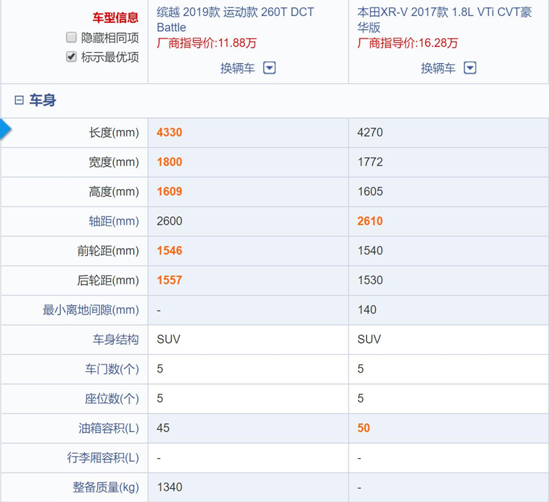The image size is (549, 502).
Task: Uncheck the 标示最优项 checkbox
Action: tap(71, 56)
